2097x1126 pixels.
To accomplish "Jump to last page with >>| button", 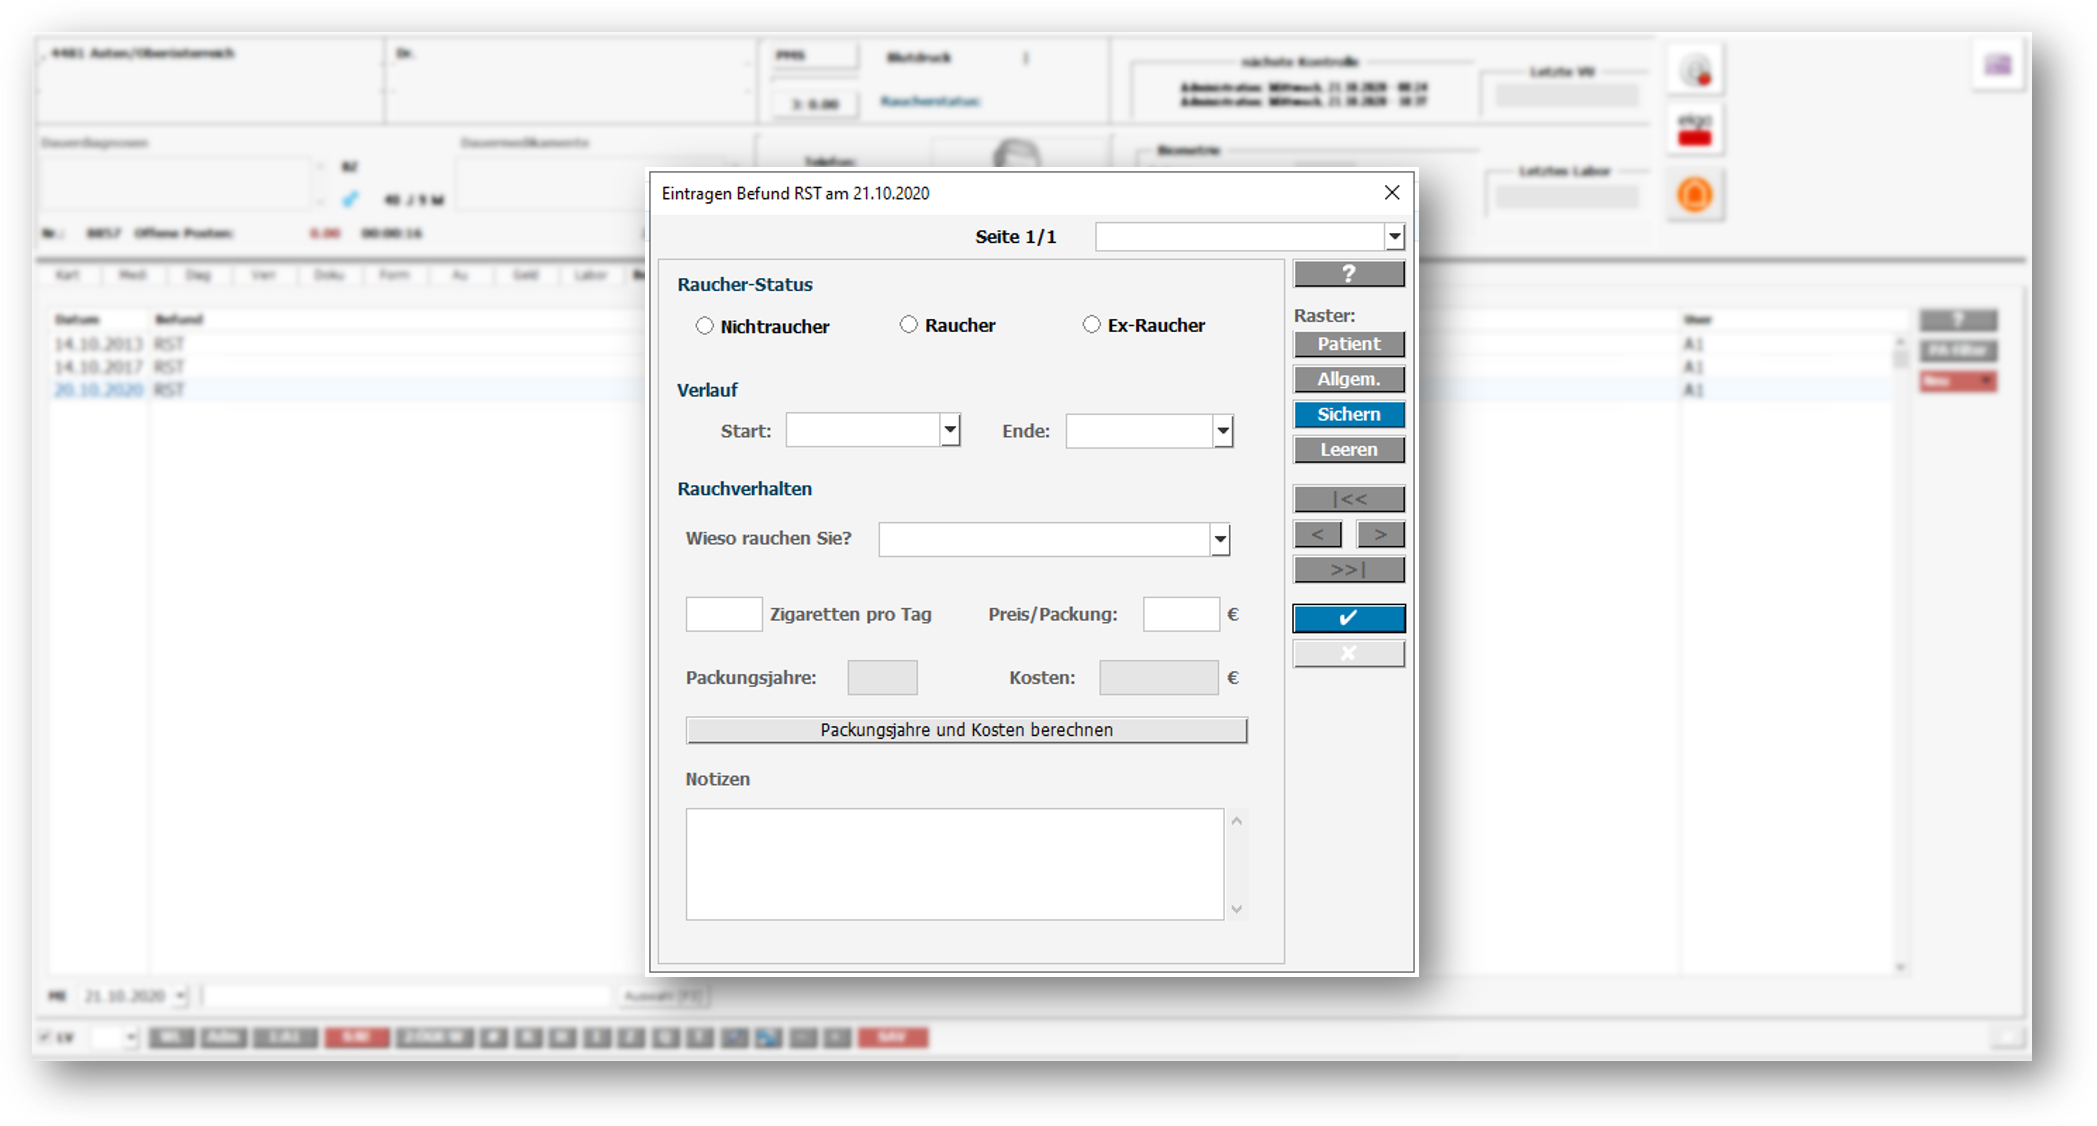I will coord(1349,570).
